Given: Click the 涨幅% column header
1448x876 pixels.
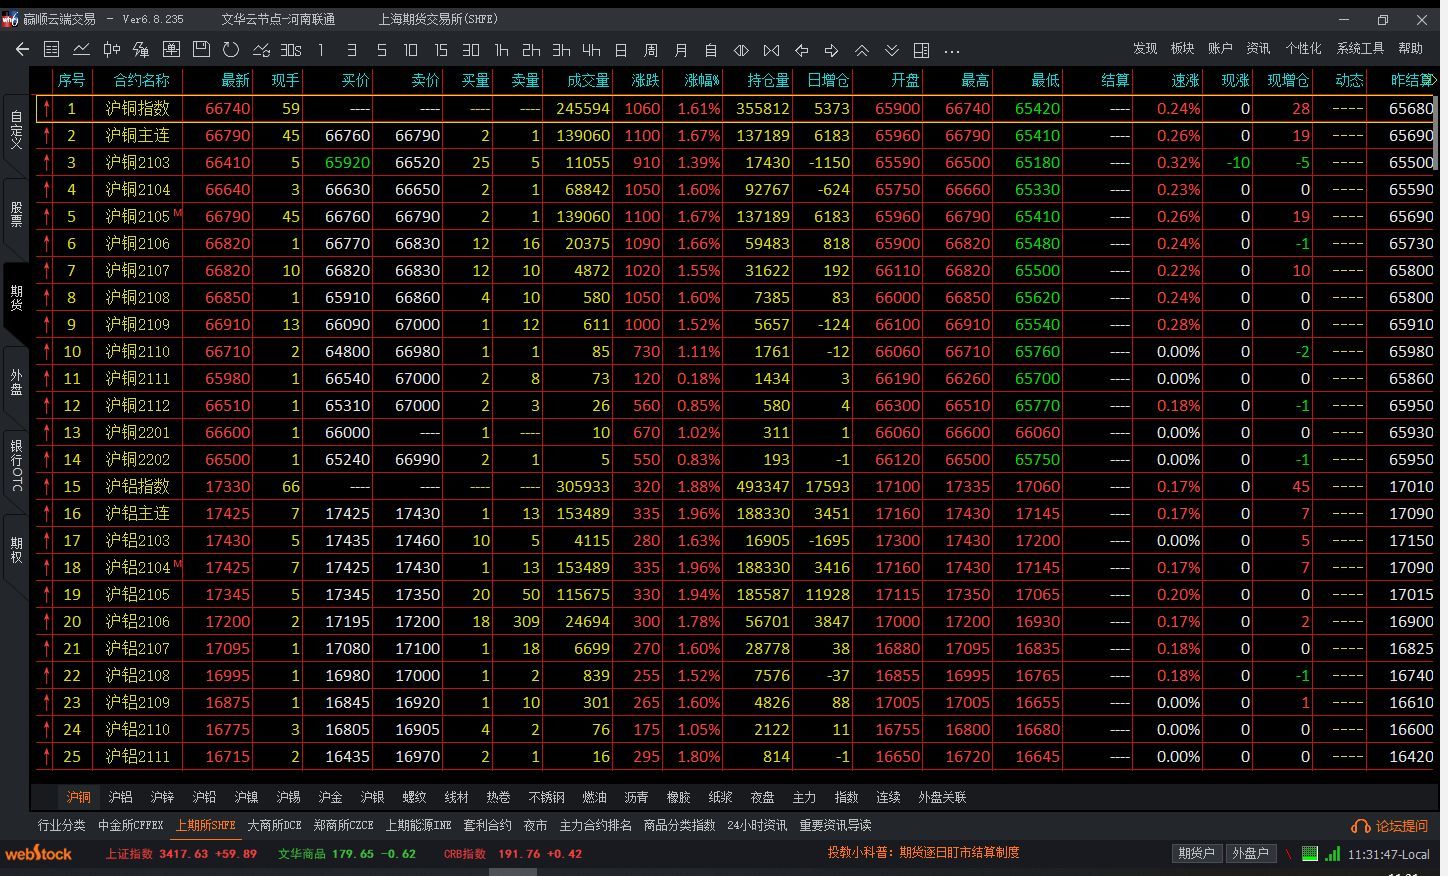Looking at the screenshot, I should point(702,80).
